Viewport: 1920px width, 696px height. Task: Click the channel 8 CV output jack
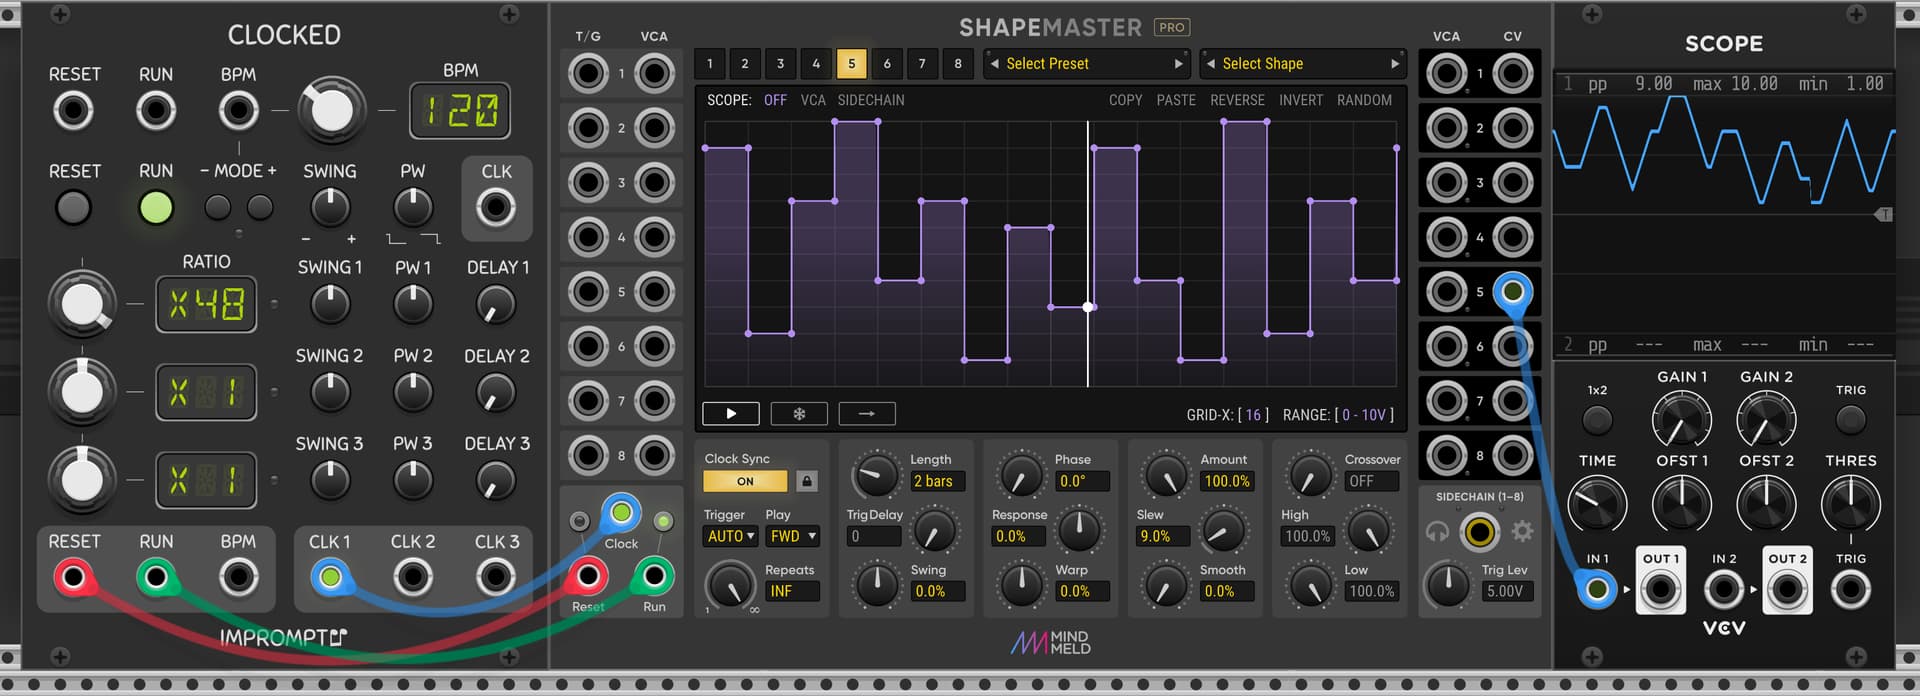tap(1513, 456)
